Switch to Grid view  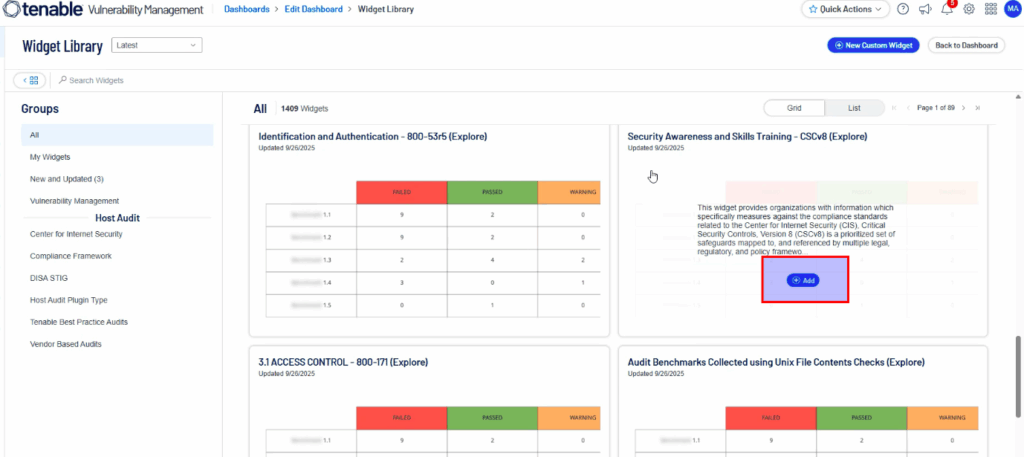(x=794, y=108)
